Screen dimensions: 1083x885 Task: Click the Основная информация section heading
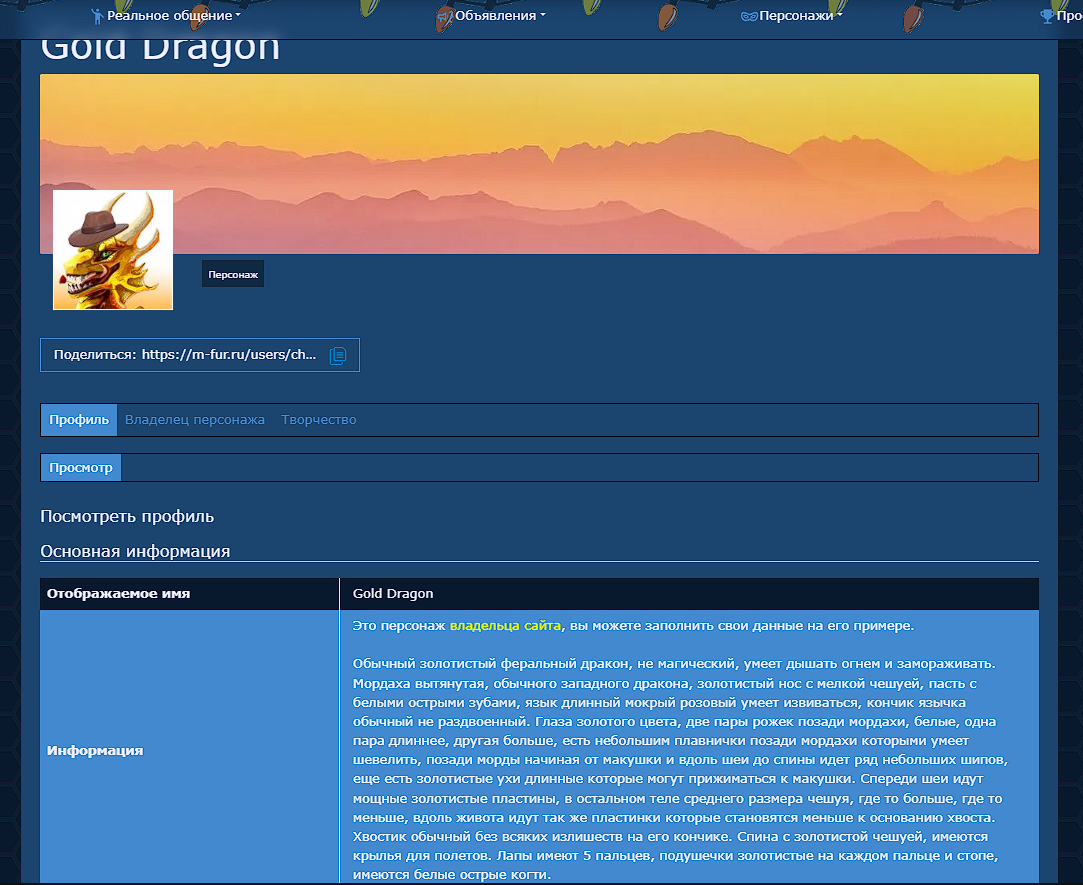coord(135,551)
